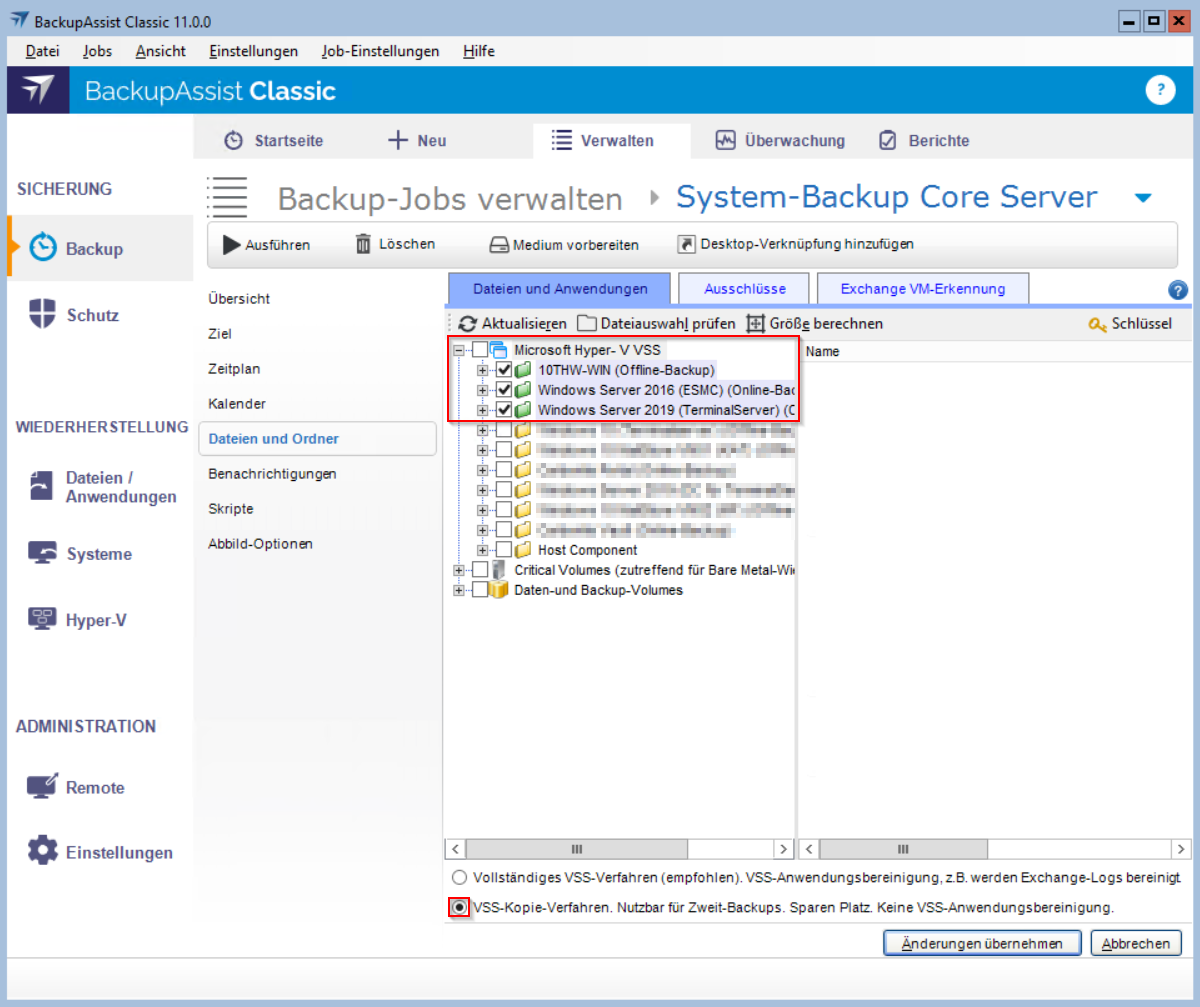Viewport: 1200px width, 1007px height.
Task: Click the Schlüssel key icon
Action: coord(1097,324)
